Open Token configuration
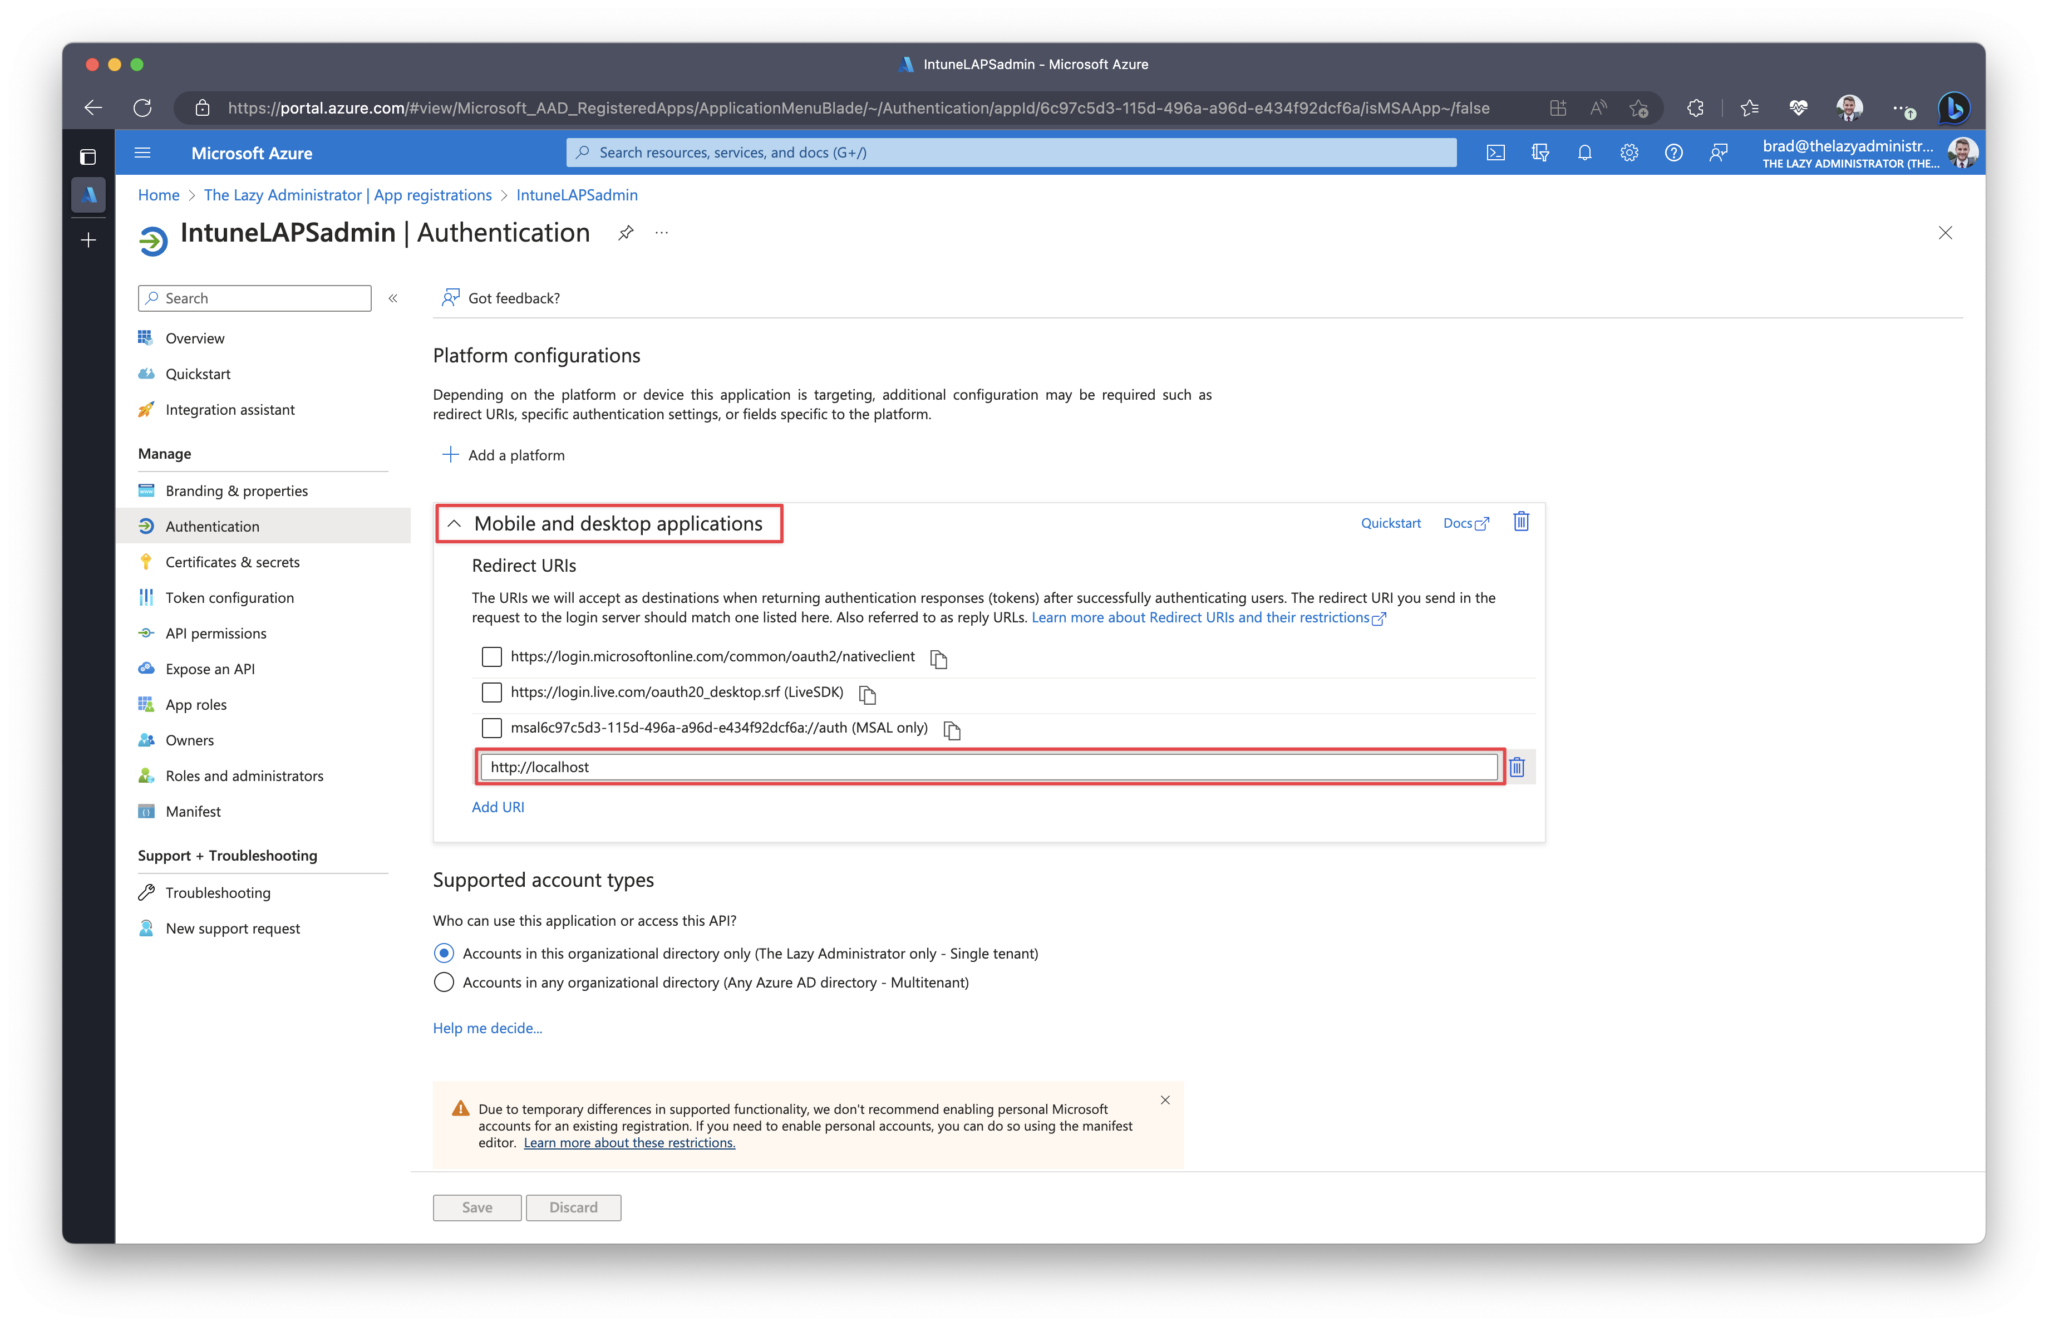 [x=230, y=598]
